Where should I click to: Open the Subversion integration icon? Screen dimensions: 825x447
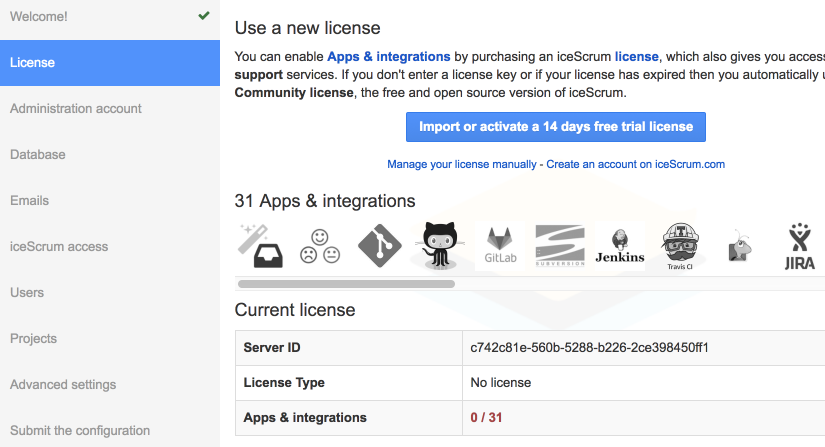coord(560,246)
